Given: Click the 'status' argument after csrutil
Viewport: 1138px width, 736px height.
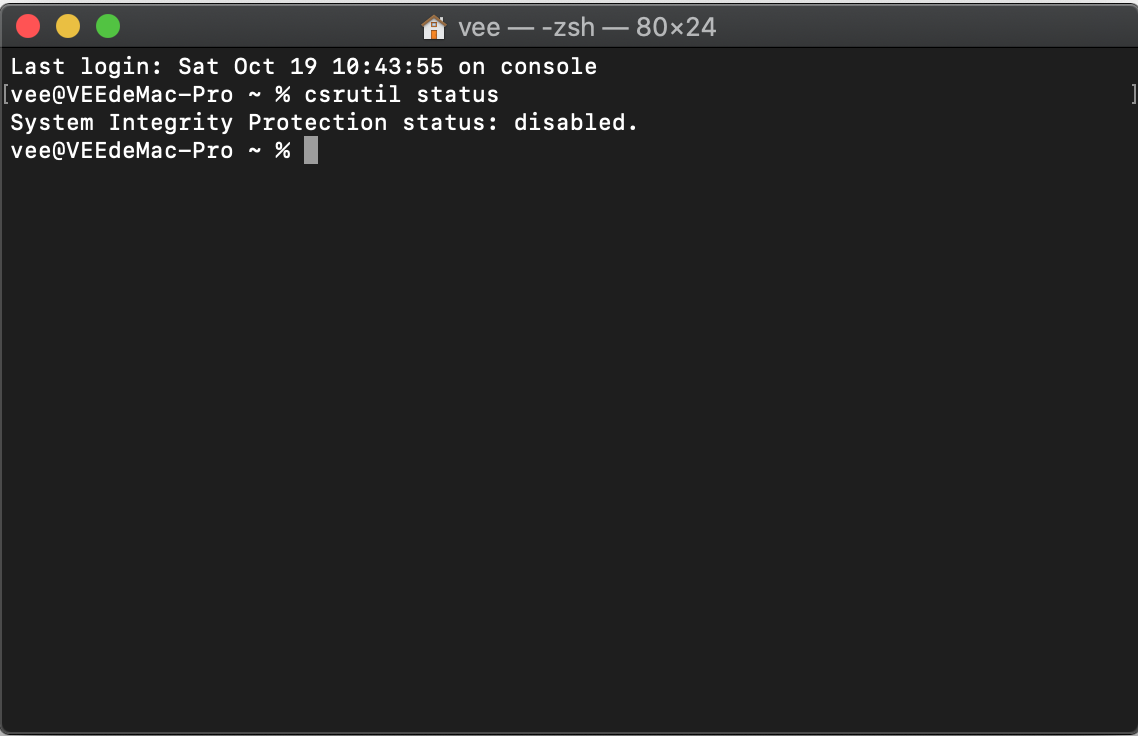Looking at the screenshot, I should point(457,94).
